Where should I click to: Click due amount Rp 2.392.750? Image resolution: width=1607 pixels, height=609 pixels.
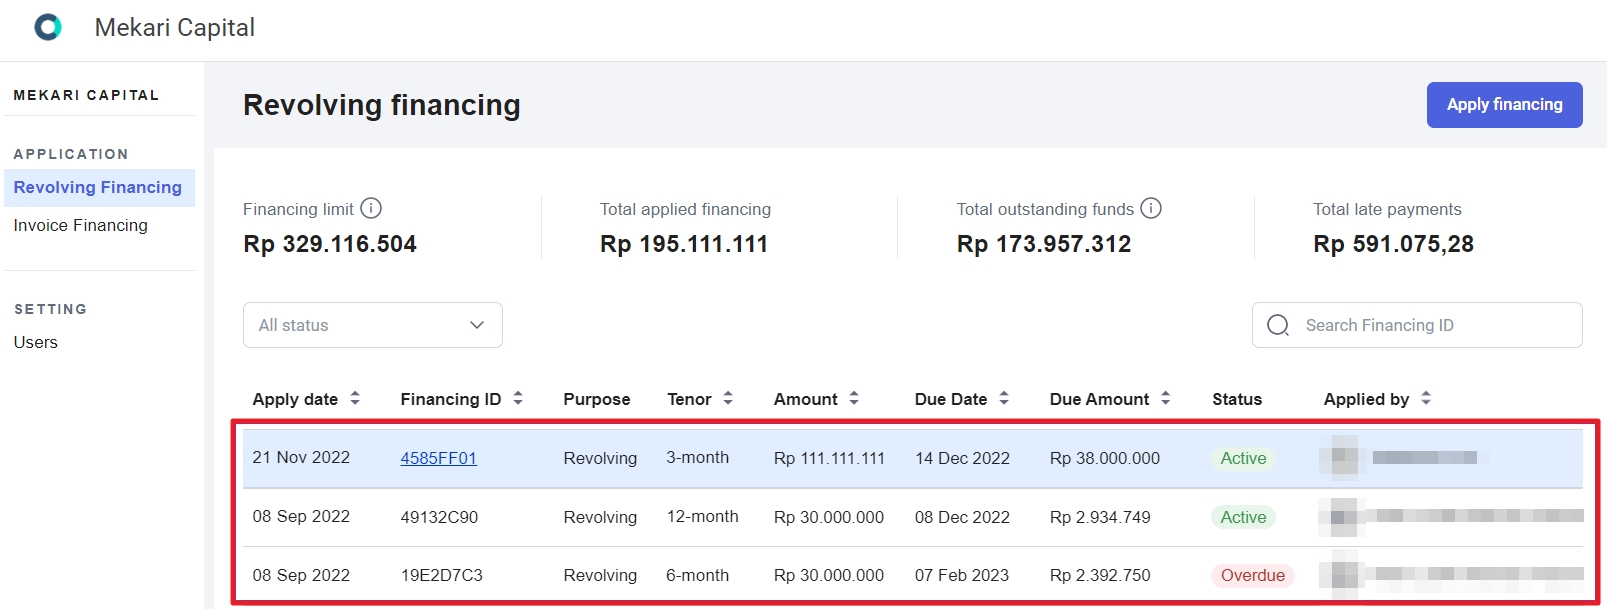pyautogui.click(x=1100, y=575)
